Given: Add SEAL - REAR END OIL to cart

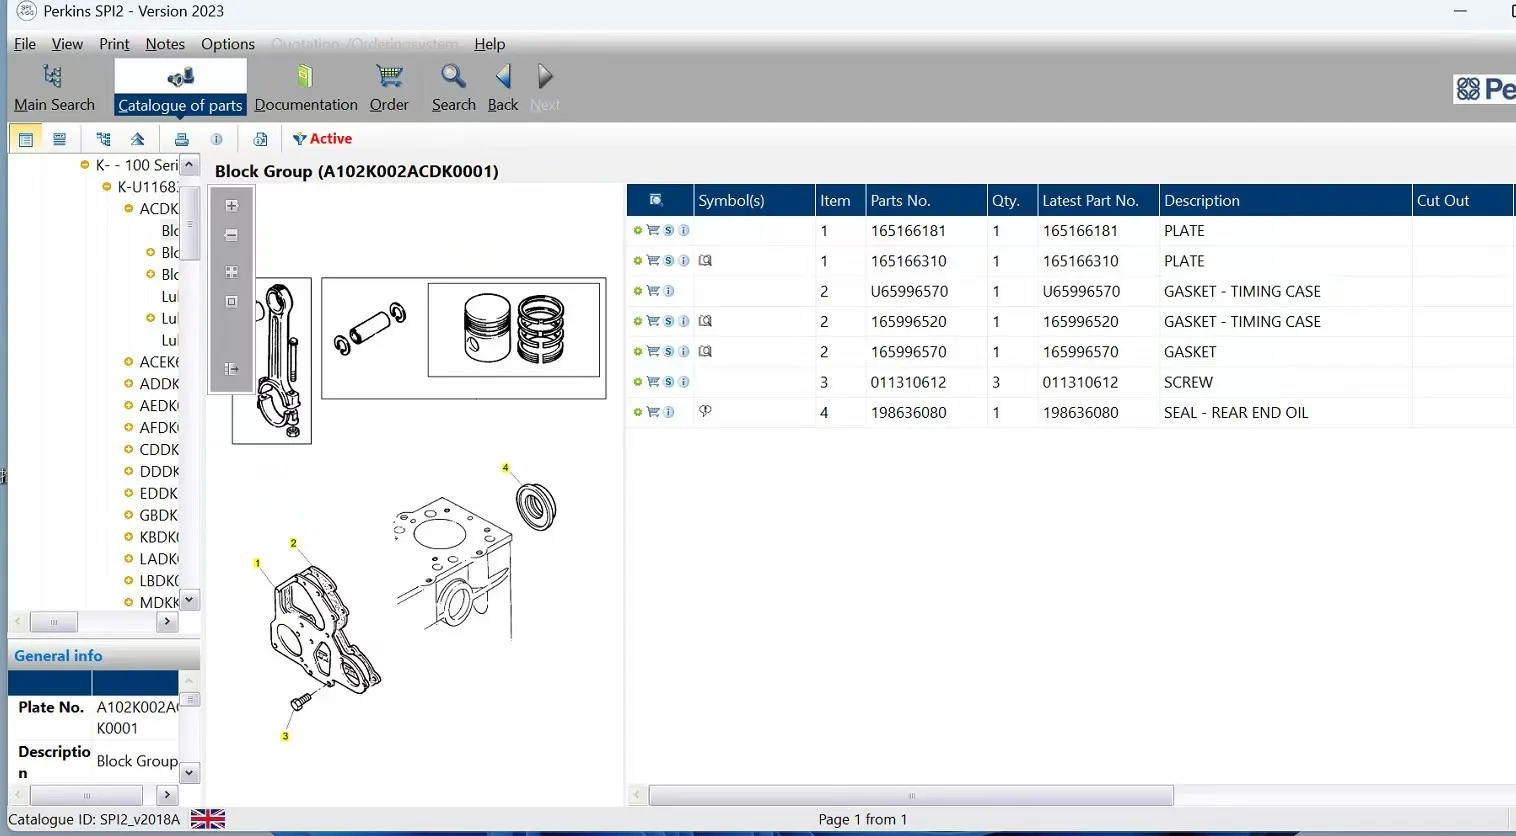Looking at the screenshot, I should pos(653,412).
